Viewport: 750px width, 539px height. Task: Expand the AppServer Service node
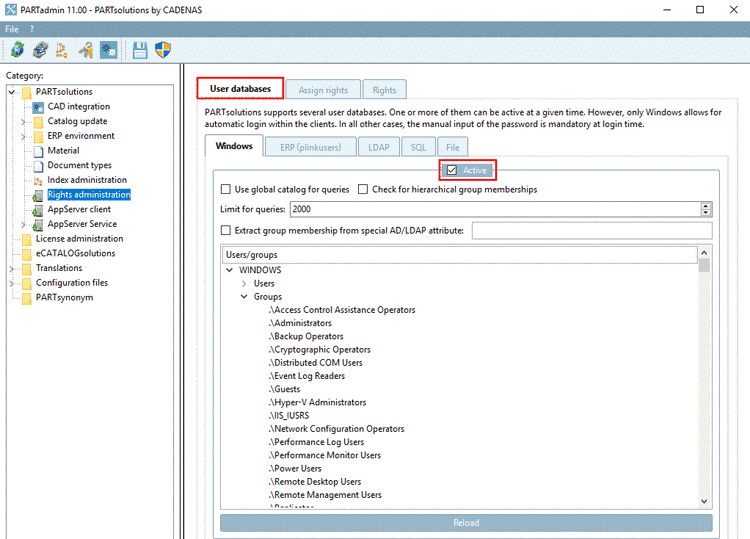pyautogui.click(x=22, y=225)
